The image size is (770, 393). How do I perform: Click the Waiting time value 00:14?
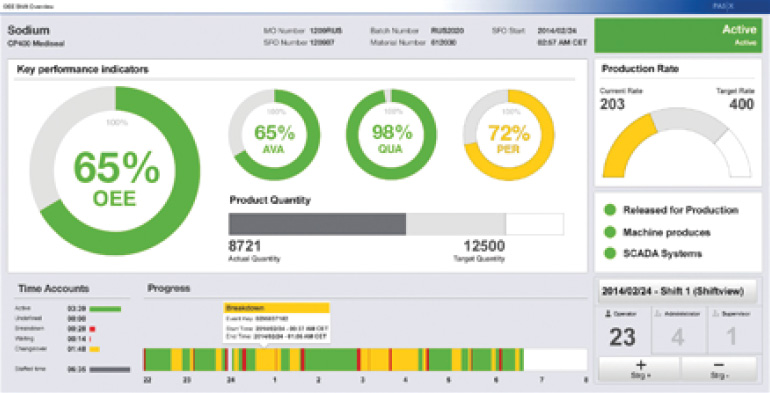[77, 339]
